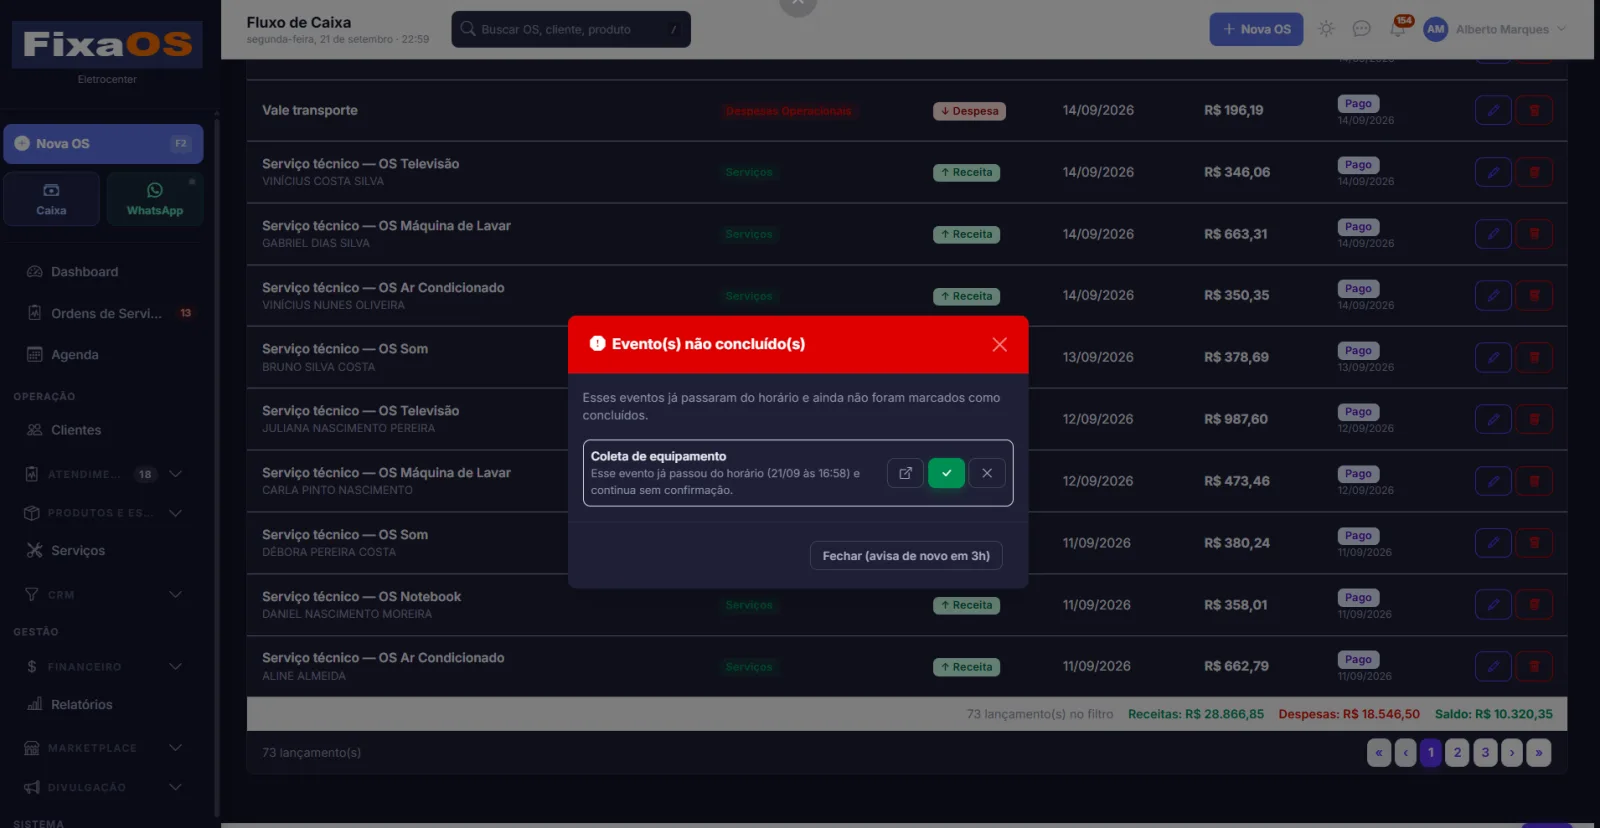Edit the OS Televisão Juliana Nascimento entry
1600x828 pixels.
(x=1493, y=419)
